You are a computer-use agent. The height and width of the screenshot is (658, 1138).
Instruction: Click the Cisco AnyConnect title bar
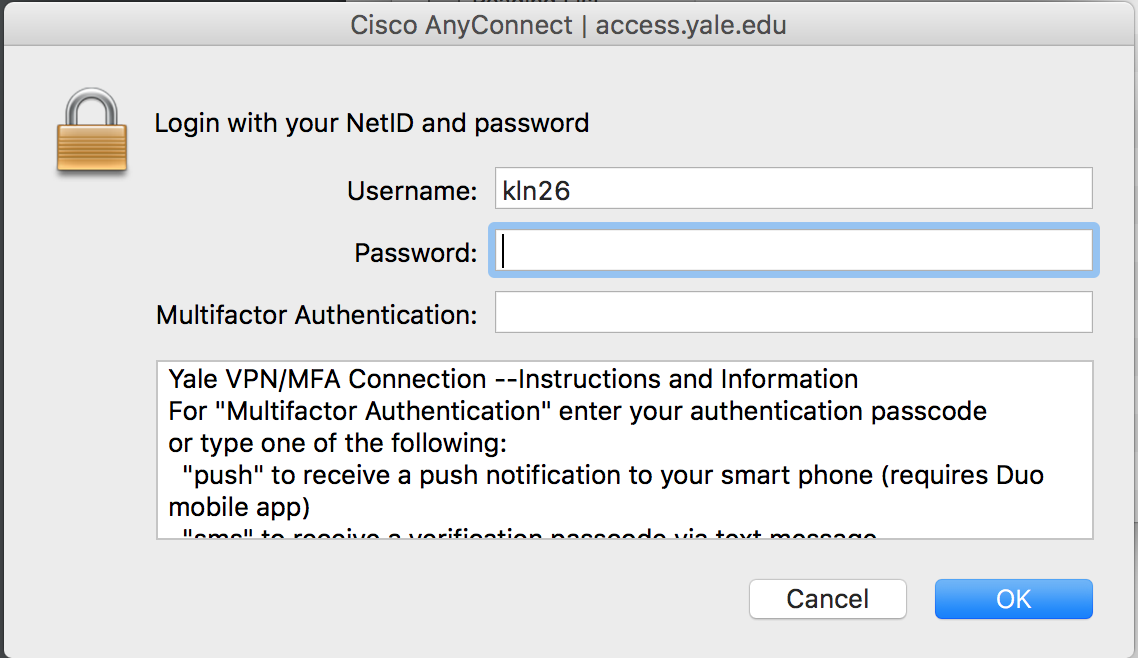568,25
